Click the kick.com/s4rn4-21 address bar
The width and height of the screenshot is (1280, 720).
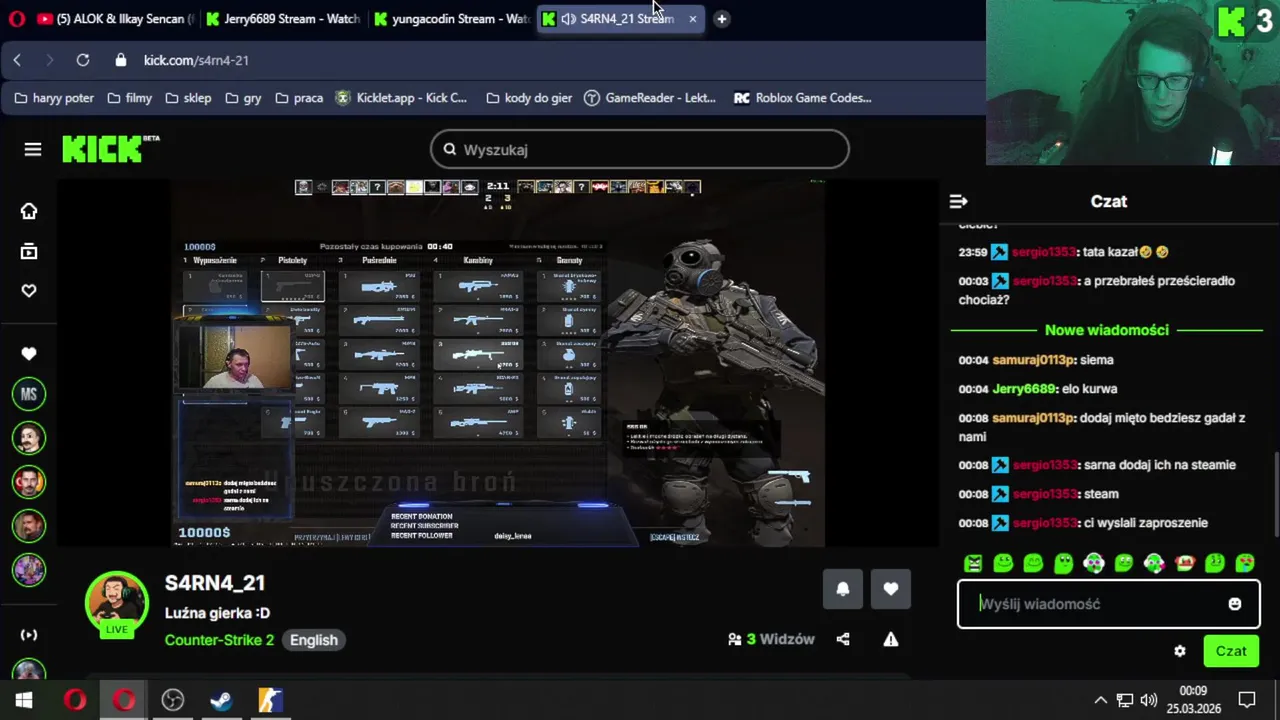tap(196, 60)
